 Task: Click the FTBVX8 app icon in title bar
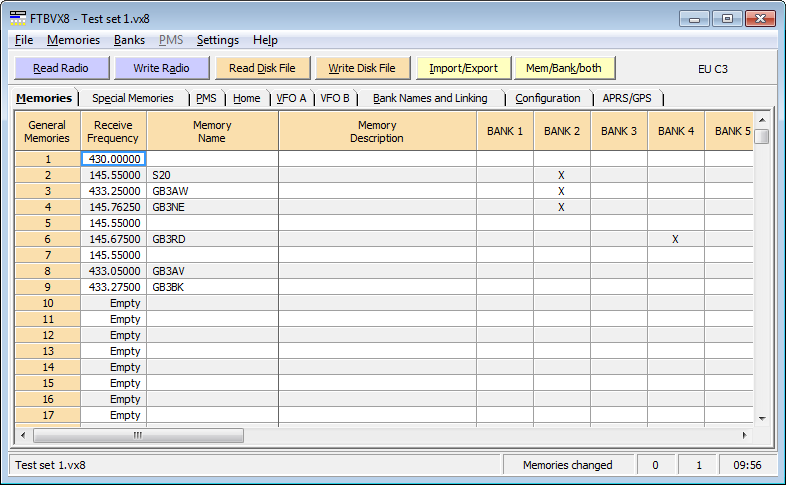pyautogui.click(x=18, y=18)
